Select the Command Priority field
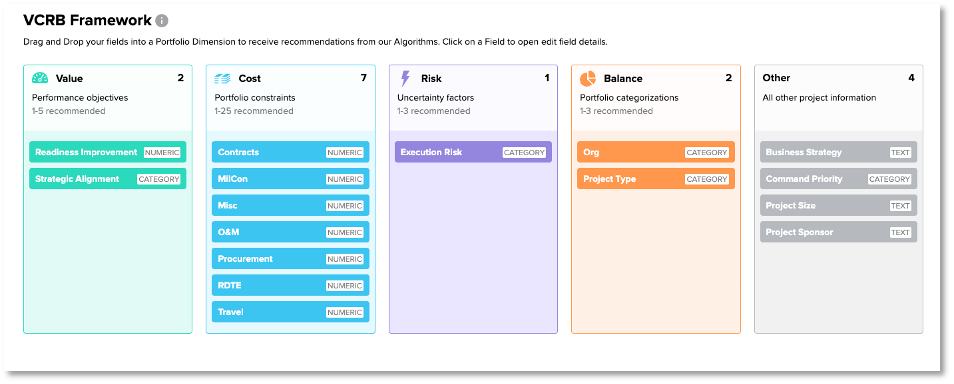This screenshot has width=954, height=384. tap(838, 179)
